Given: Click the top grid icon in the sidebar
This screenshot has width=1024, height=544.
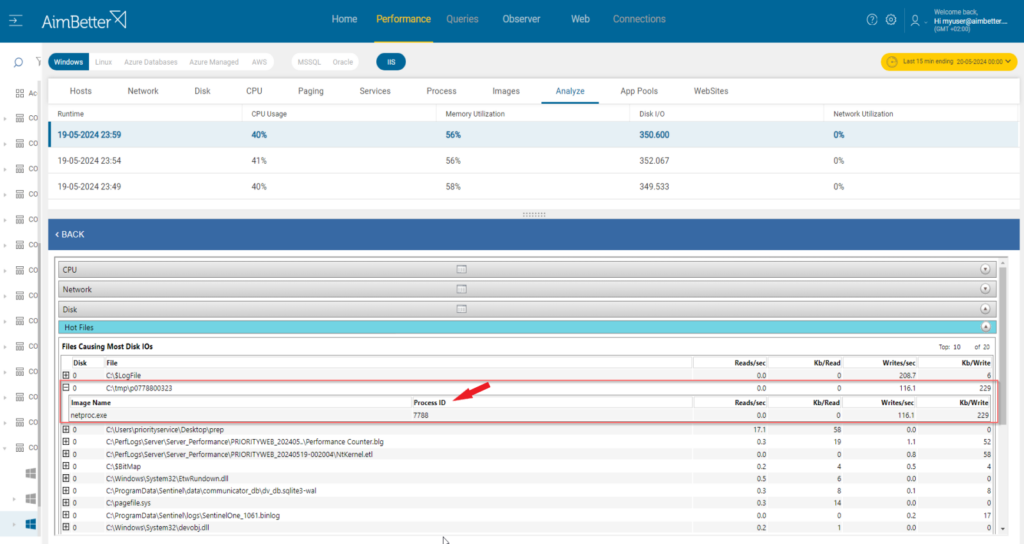Looking at the screenshot, I should tap(20, 93).
